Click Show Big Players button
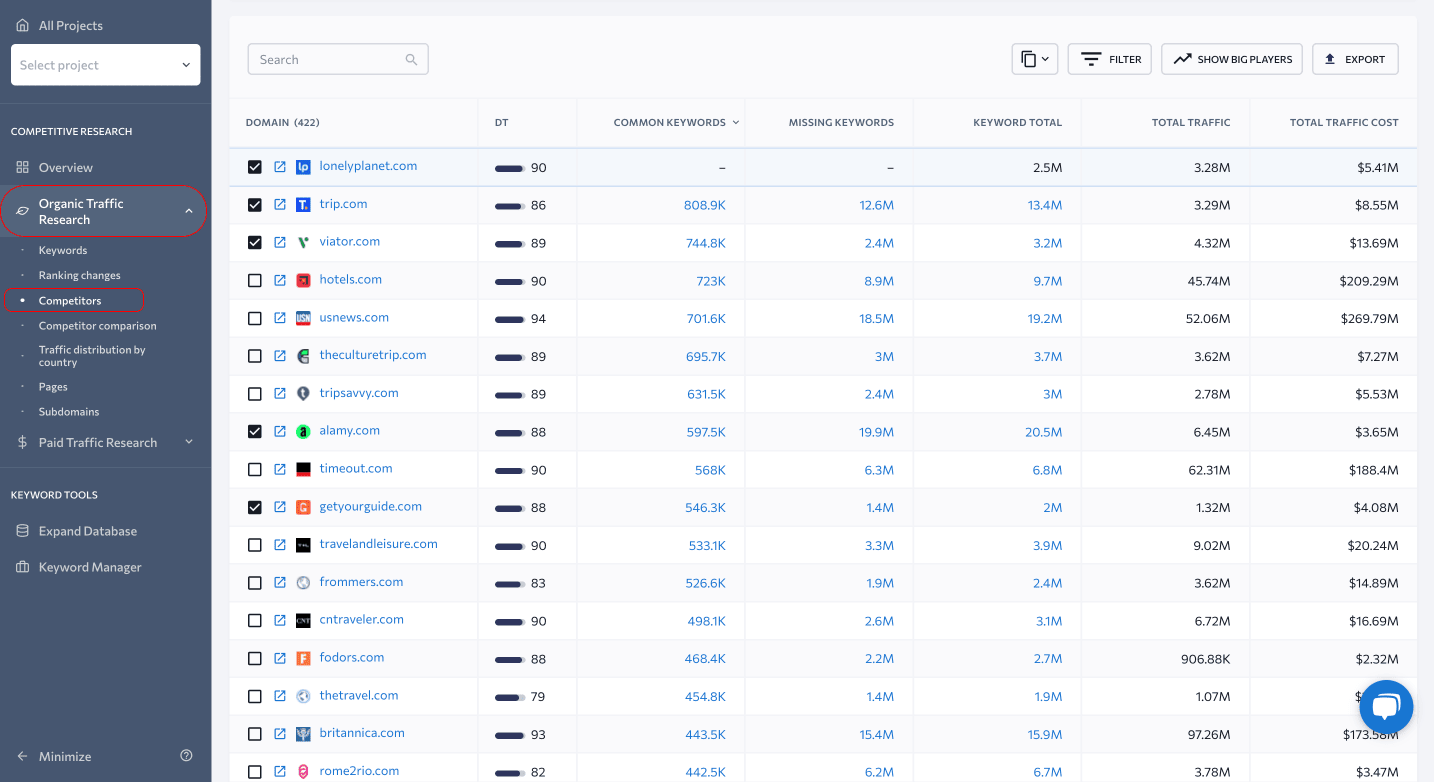The height and width of the screenshot is (782, 1434). tap(1232, 59)
